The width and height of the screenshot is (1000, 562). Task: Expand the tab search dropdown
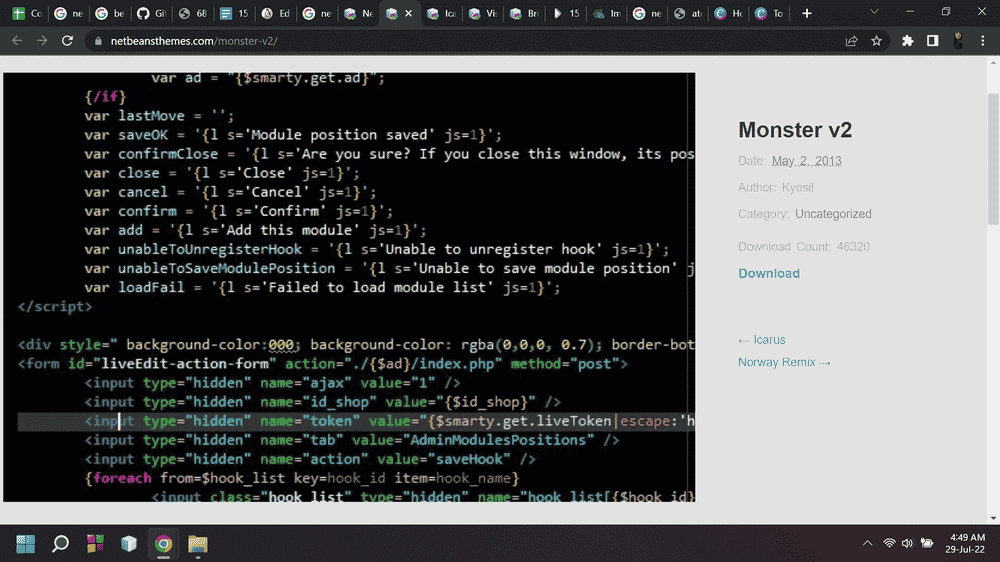pos(874,12)
